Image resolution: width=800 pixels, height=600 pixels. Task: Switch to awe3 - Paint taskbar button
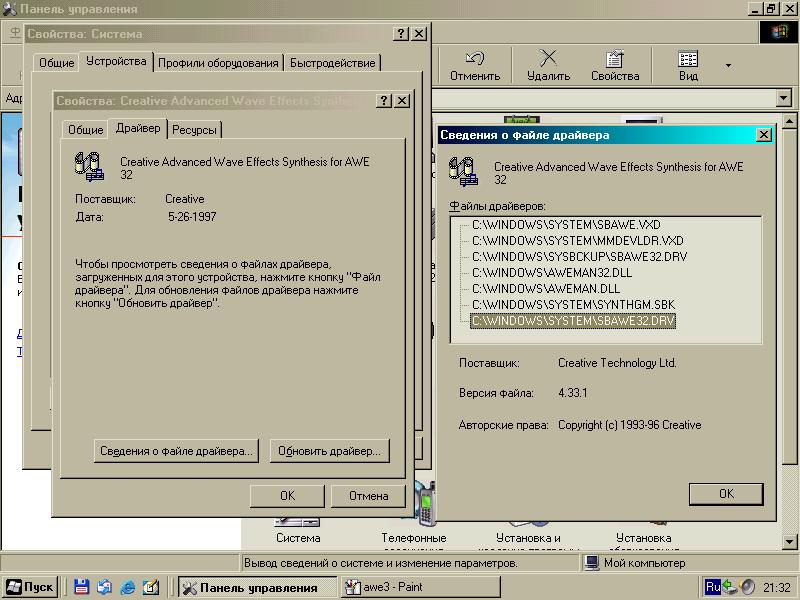(421, 587)
